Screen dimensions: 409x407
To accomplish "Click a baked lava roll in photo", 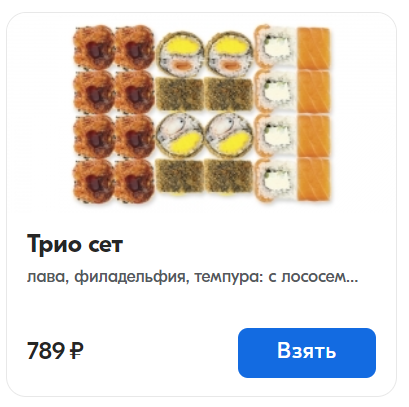I will (x=93, y=47).
